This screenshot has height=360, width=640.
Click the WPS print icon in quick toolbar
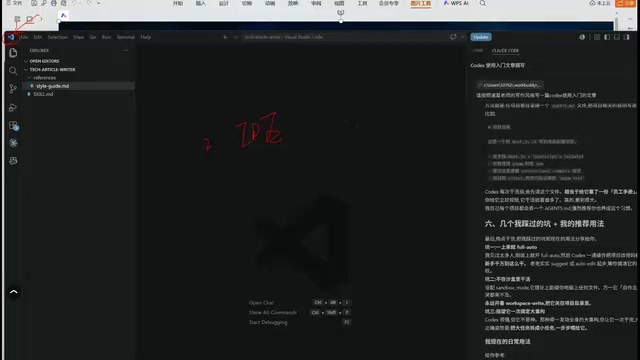tap(53, 3)
